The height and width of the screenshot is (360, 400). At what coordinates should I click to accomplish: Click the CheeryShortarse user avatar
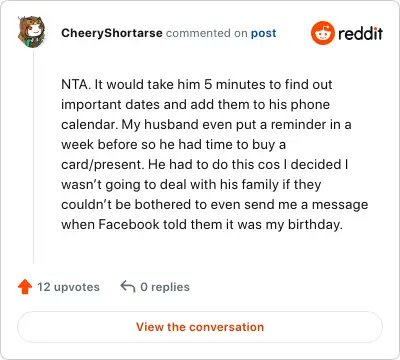[32, 32]
